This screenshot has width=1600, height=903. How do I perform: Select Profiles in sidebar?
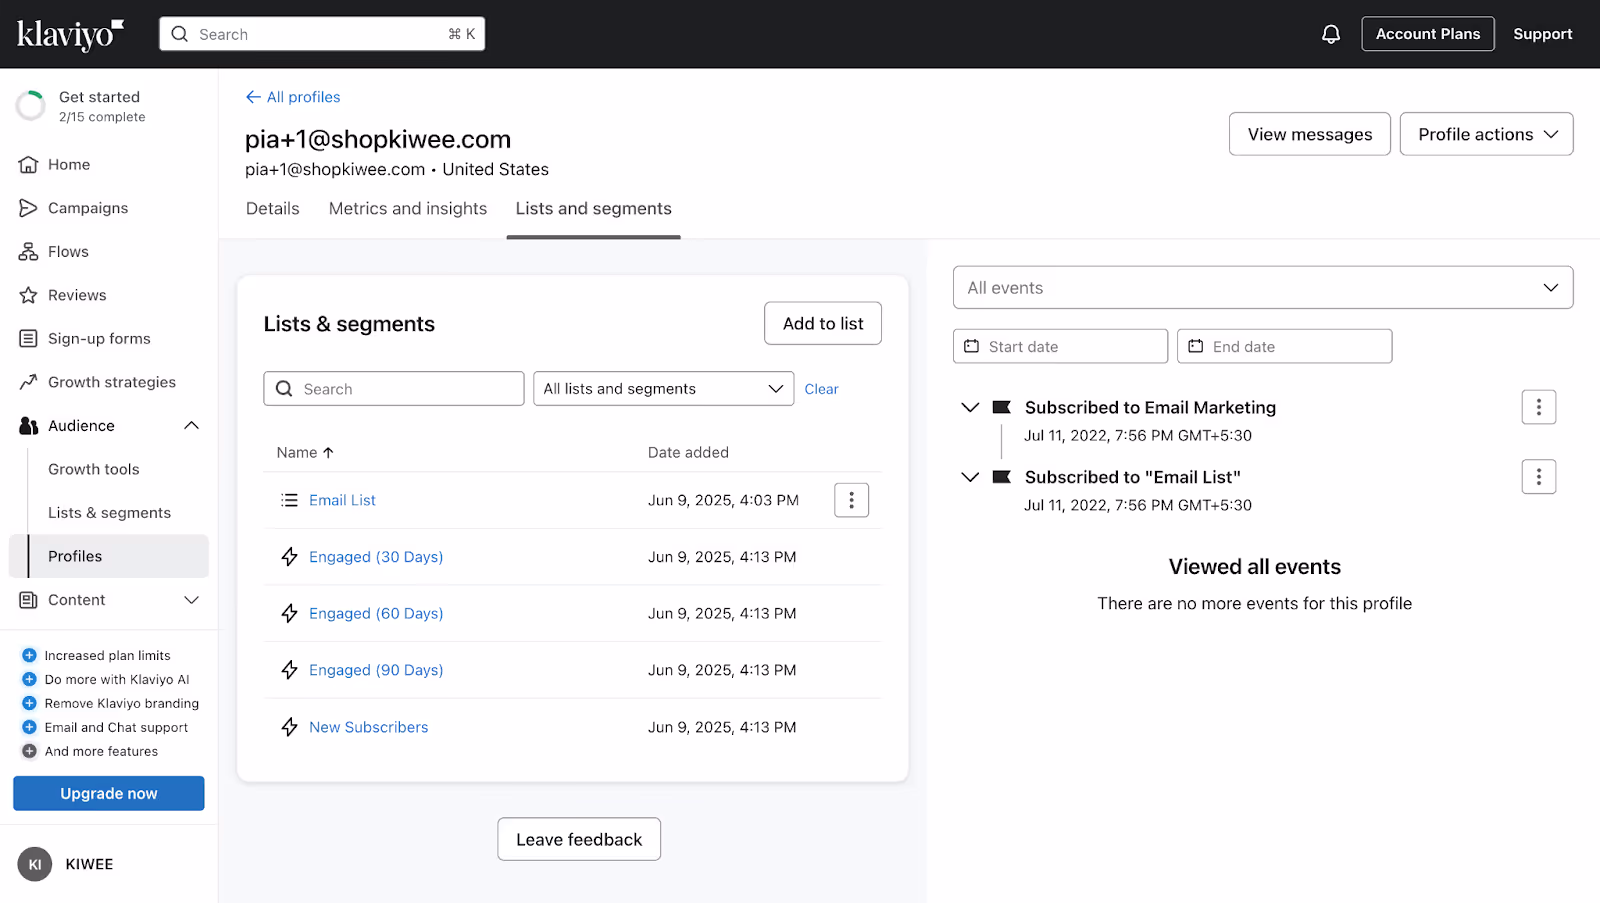pyautogui.click(x=109, y=556)
